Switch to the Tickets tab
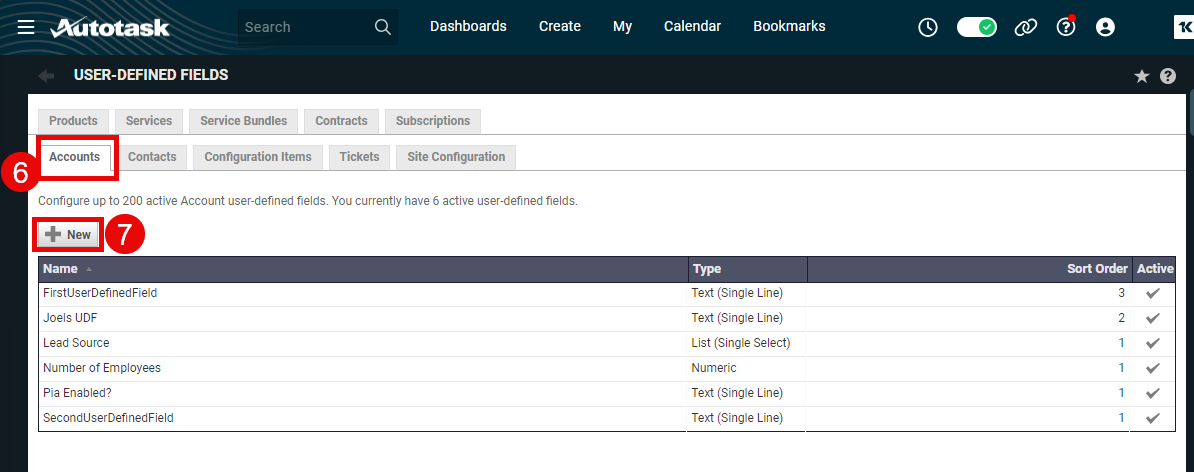Image resolution: width=1194 pixels, height=472 pixels. pyautogui.click(x=359, y=157)
